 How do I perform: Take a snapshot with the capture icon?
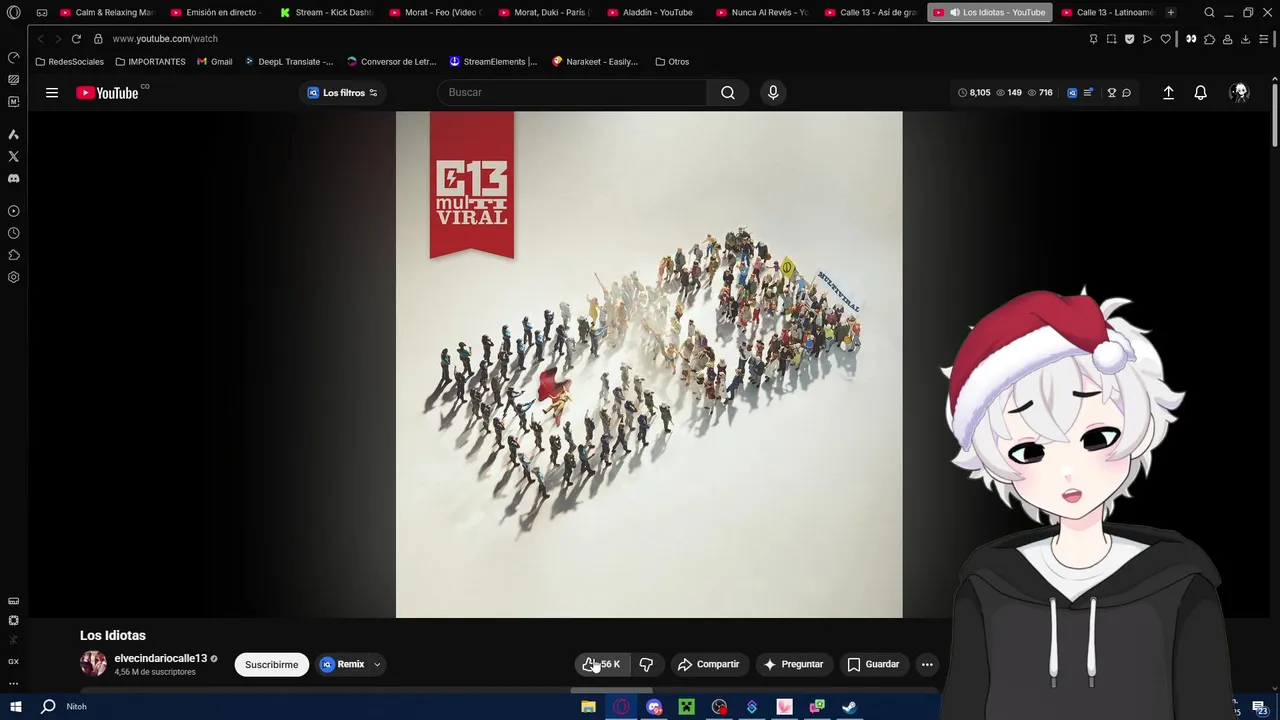(1111, 39)
